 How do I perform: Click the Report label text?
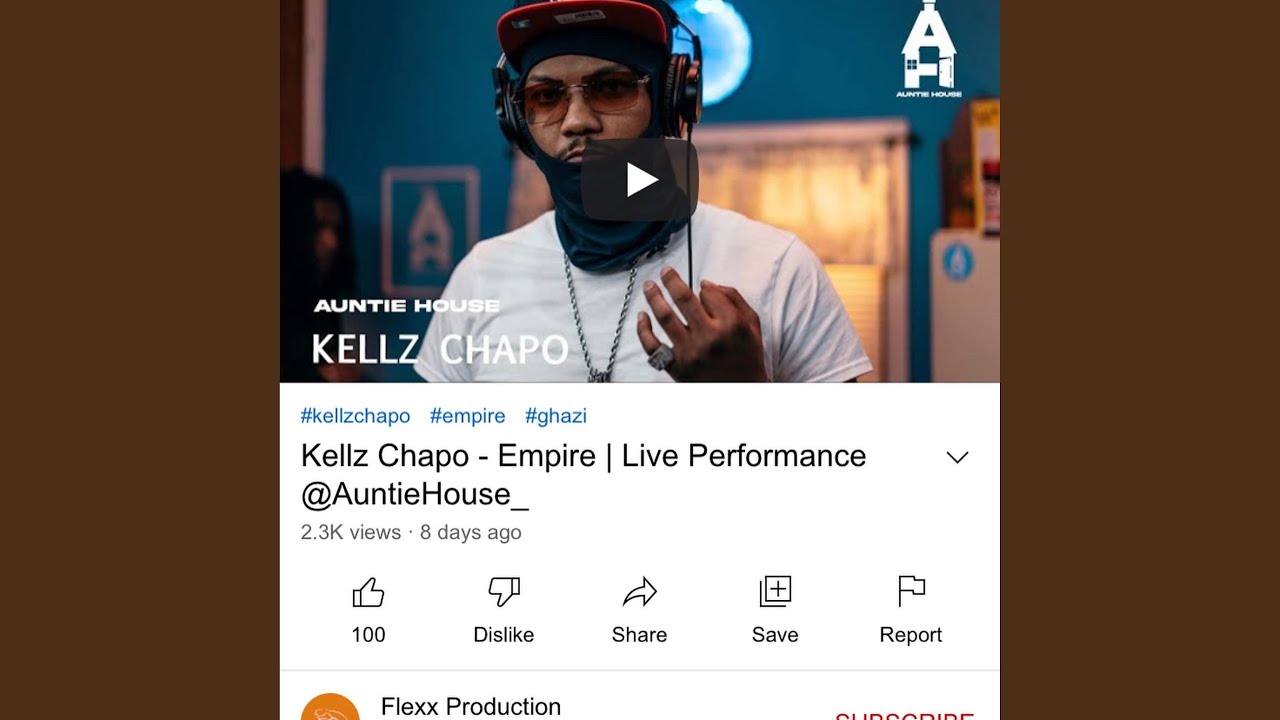tap(911, 635)
